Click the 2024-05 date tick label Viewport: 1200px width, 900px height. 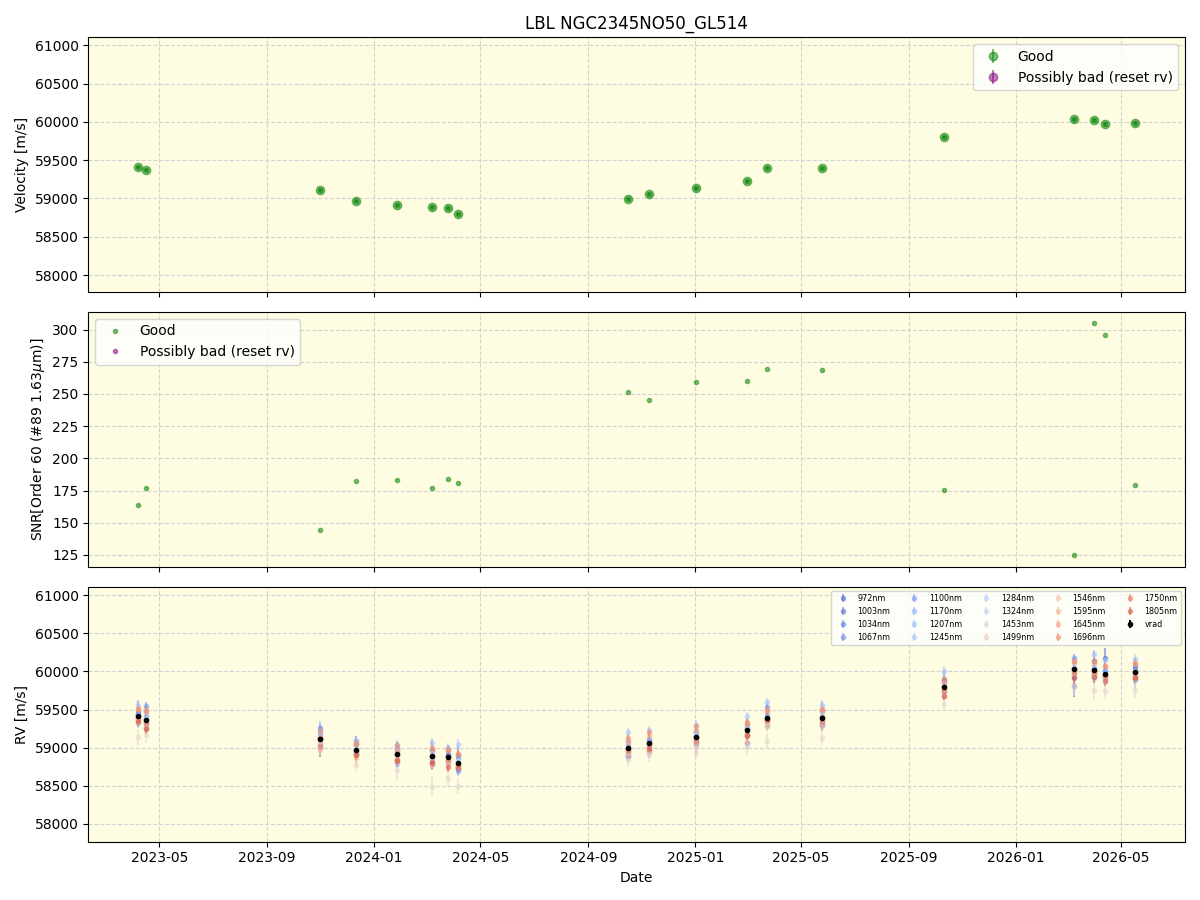tap(480, 856)
